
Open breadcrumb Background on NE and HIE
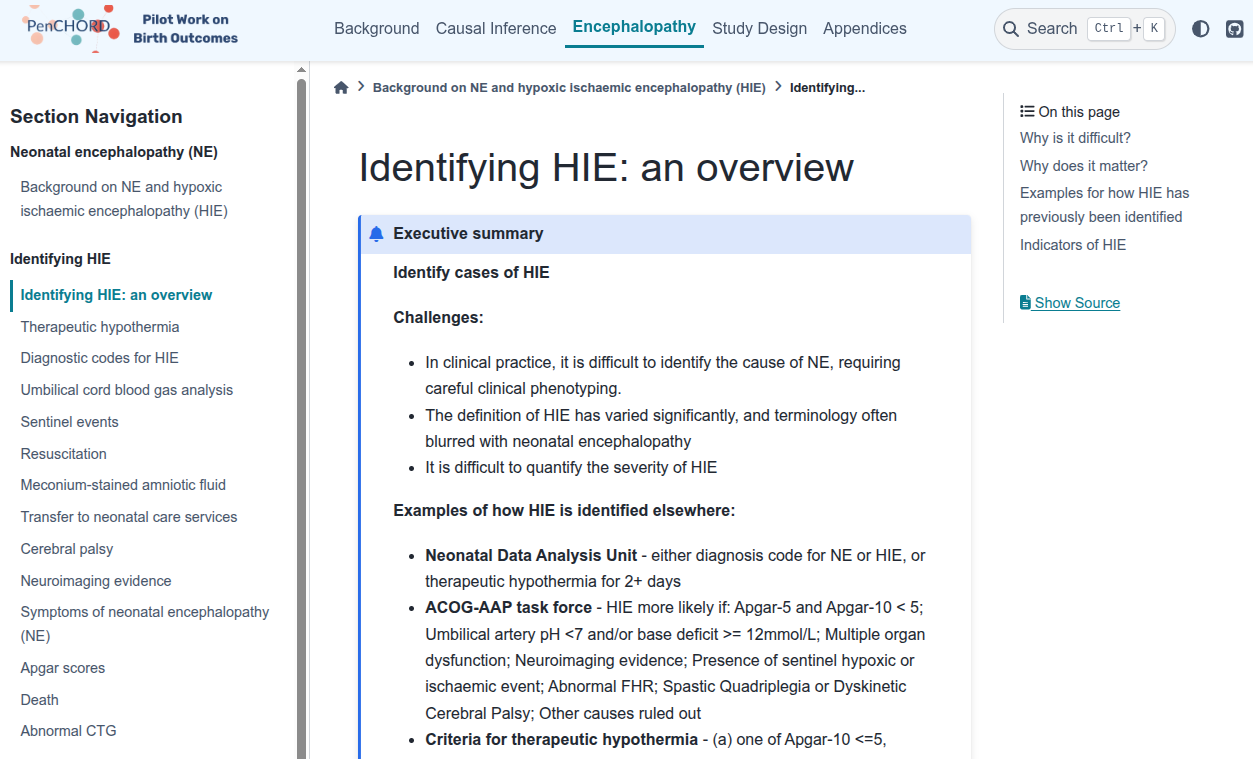click(x=569, y=88)
